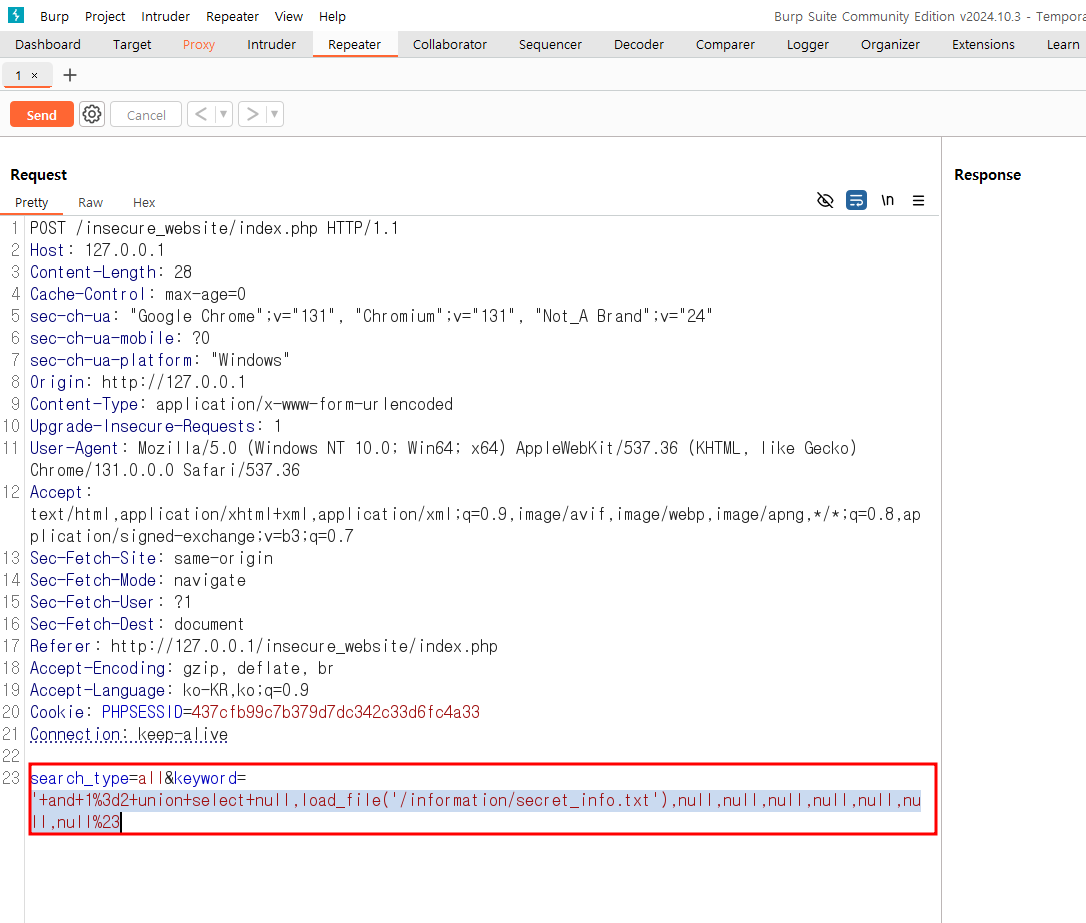
Task: Open the Help menu
Action: [332, 16]
